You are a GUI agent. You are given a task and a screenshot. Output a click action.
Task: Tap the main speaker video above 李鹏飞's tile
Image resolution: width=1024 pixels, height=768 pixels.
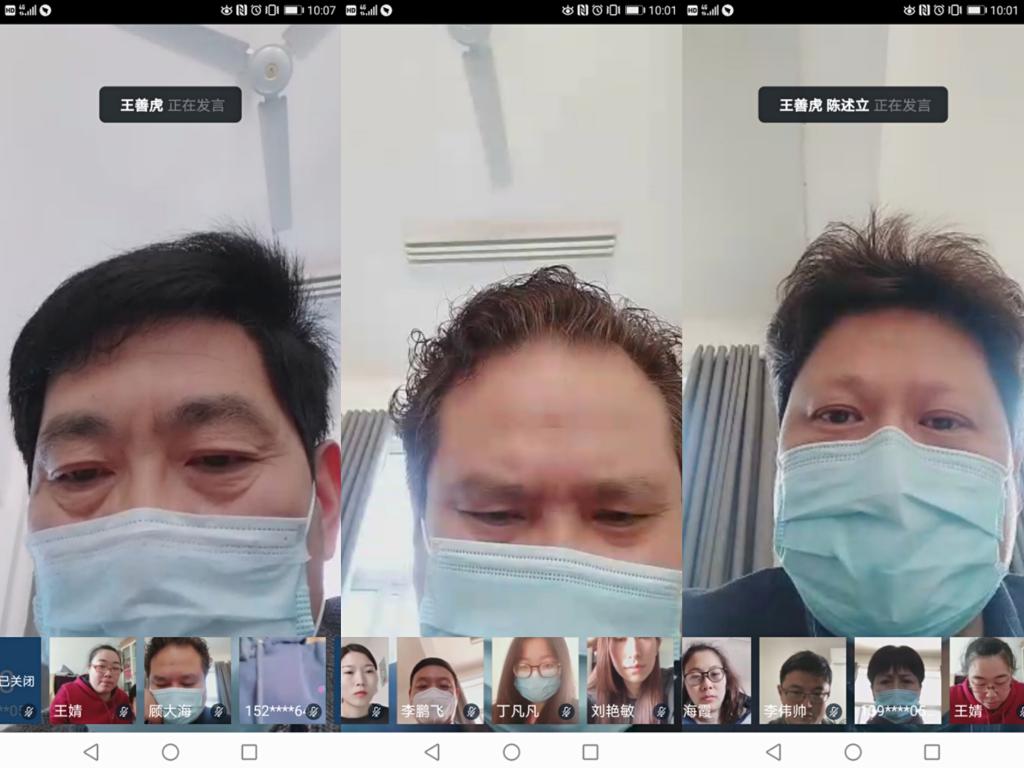click(x=511, y=400)
